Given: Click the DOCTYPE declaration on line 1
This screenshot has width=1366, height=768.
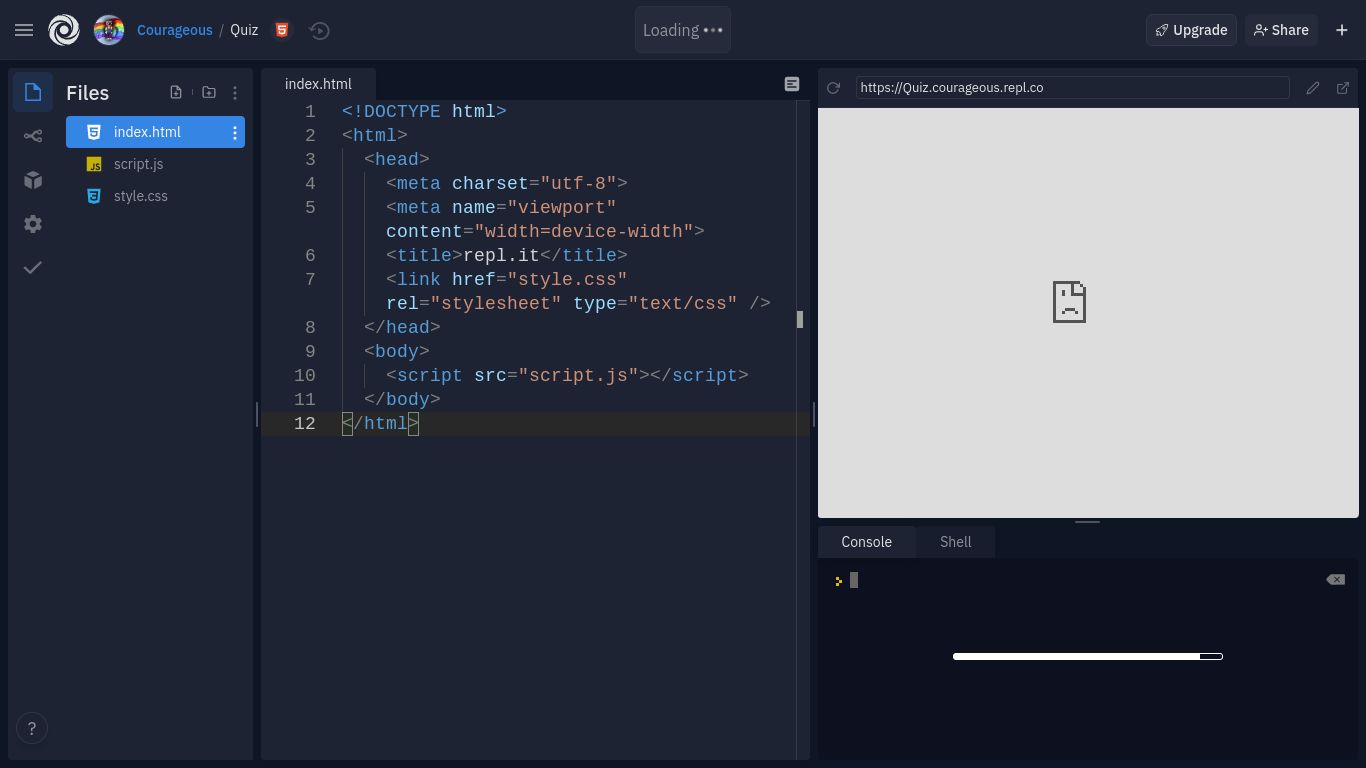Looking at the screenshot, I should point(424,111).
